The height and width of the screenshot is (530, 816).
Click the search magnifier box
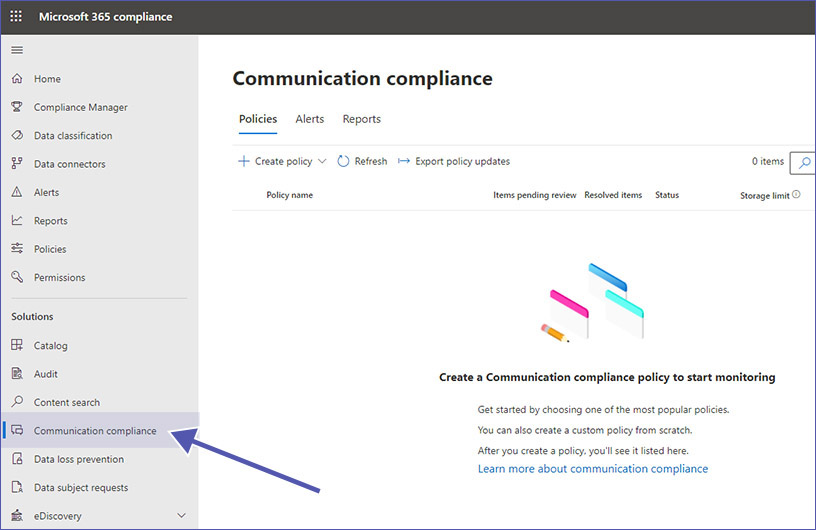802,162
